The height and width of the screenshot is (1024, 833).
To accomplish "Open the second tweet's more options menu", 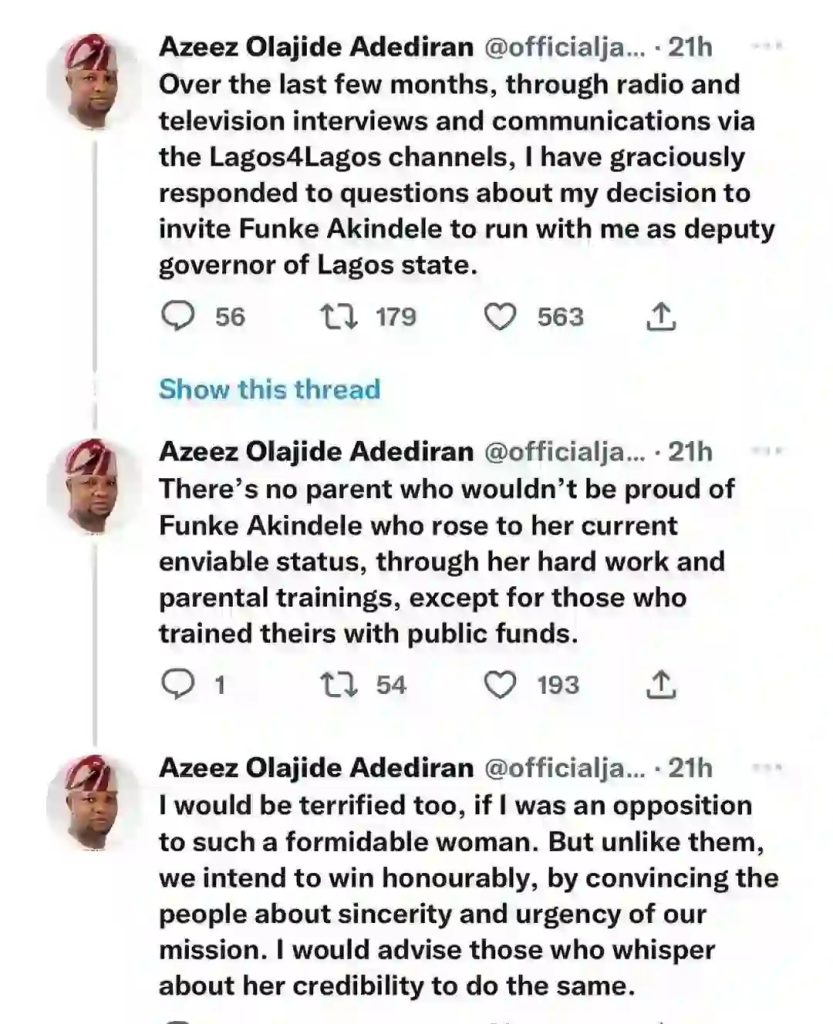I will (x=766, y=450).
